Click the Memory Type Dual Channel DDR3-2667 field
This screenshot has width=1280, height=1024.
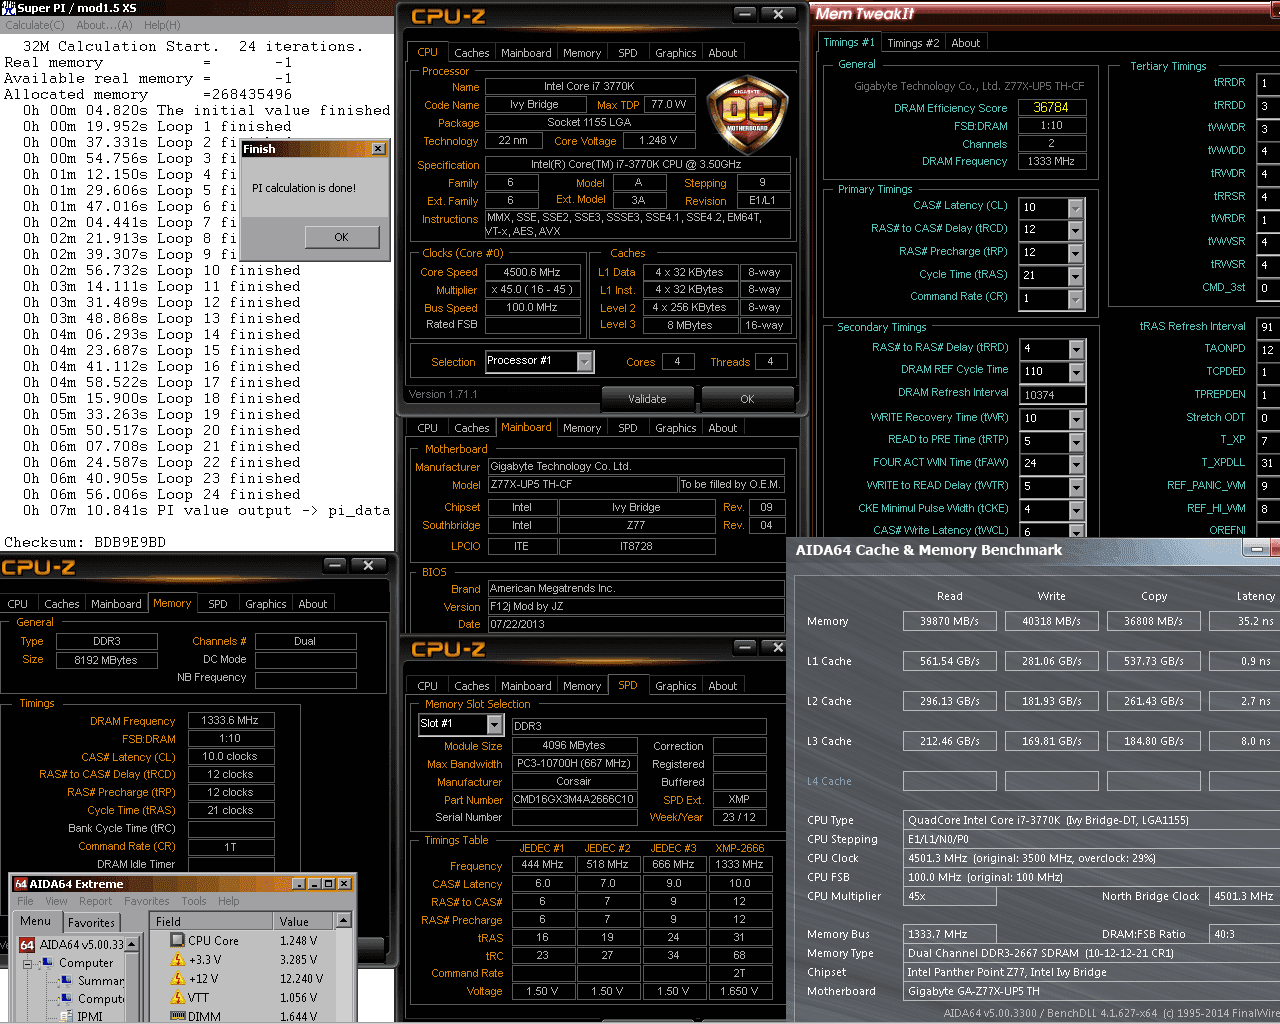click(1092, 953)
